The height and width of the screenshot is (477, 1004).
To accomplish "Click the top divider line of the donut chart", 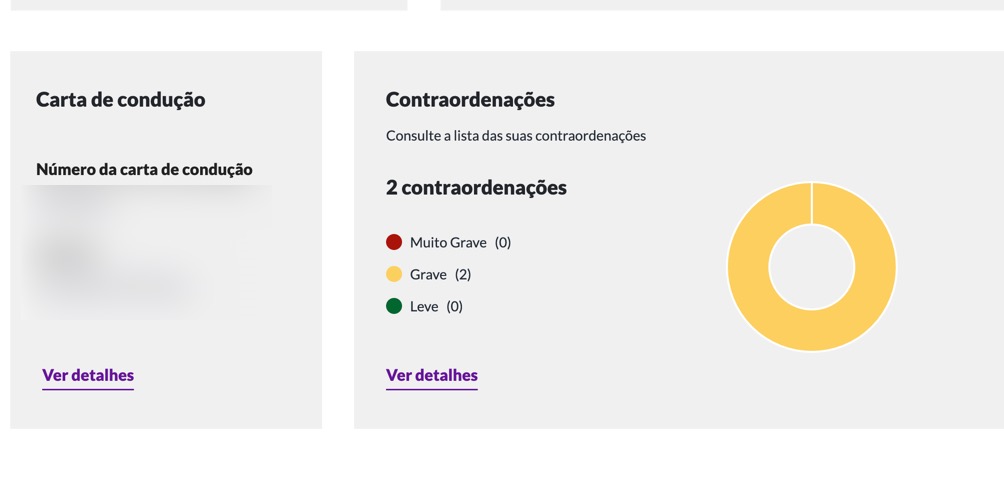I will pos(811,204).
